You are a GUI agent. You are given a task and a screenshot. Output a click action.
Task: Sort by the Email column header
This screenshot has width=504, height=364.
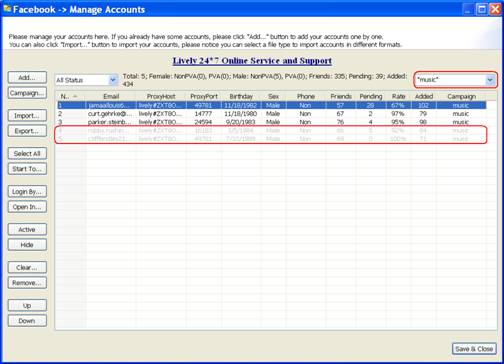click(111, 96)
